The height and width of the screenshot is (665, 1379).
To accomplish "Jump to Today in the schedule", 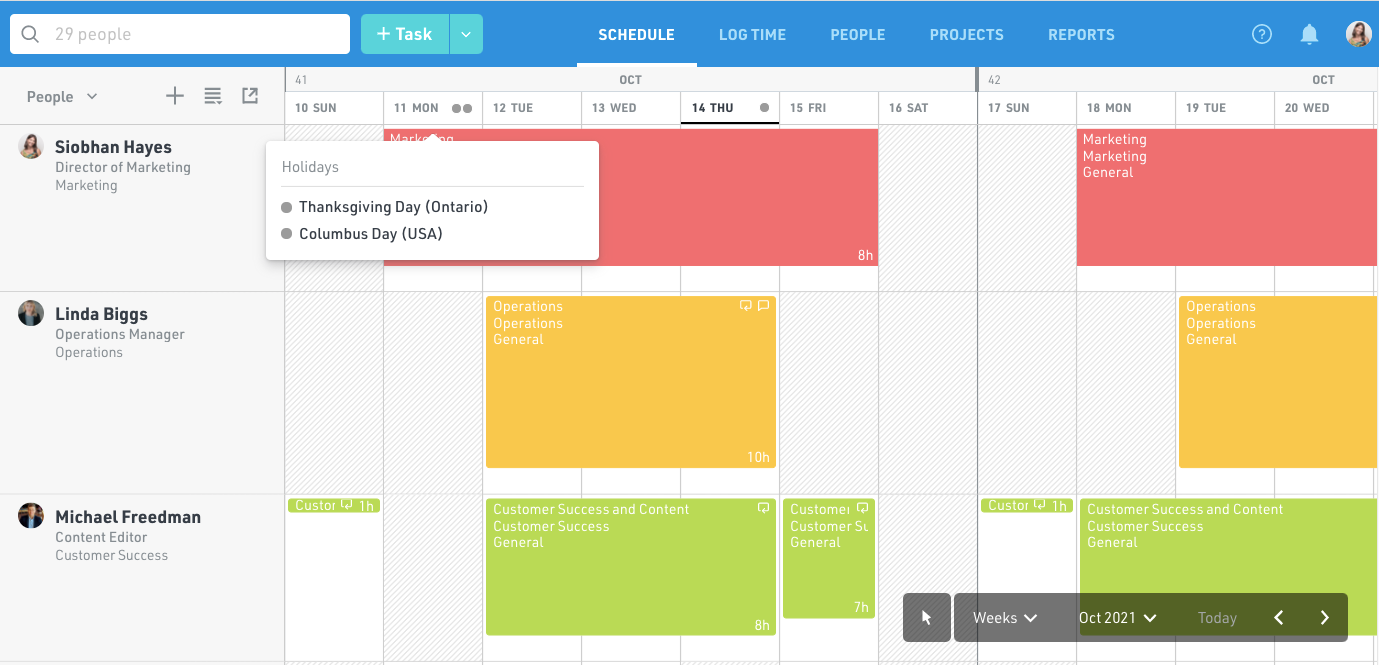I will (x=1217, y=618).
